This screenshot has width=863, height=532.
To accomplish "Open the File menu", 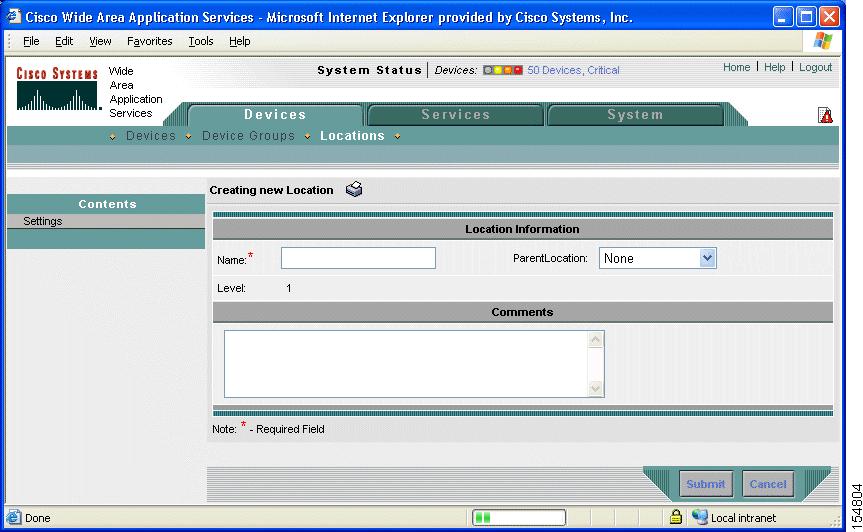I will (x=31, y=41).
